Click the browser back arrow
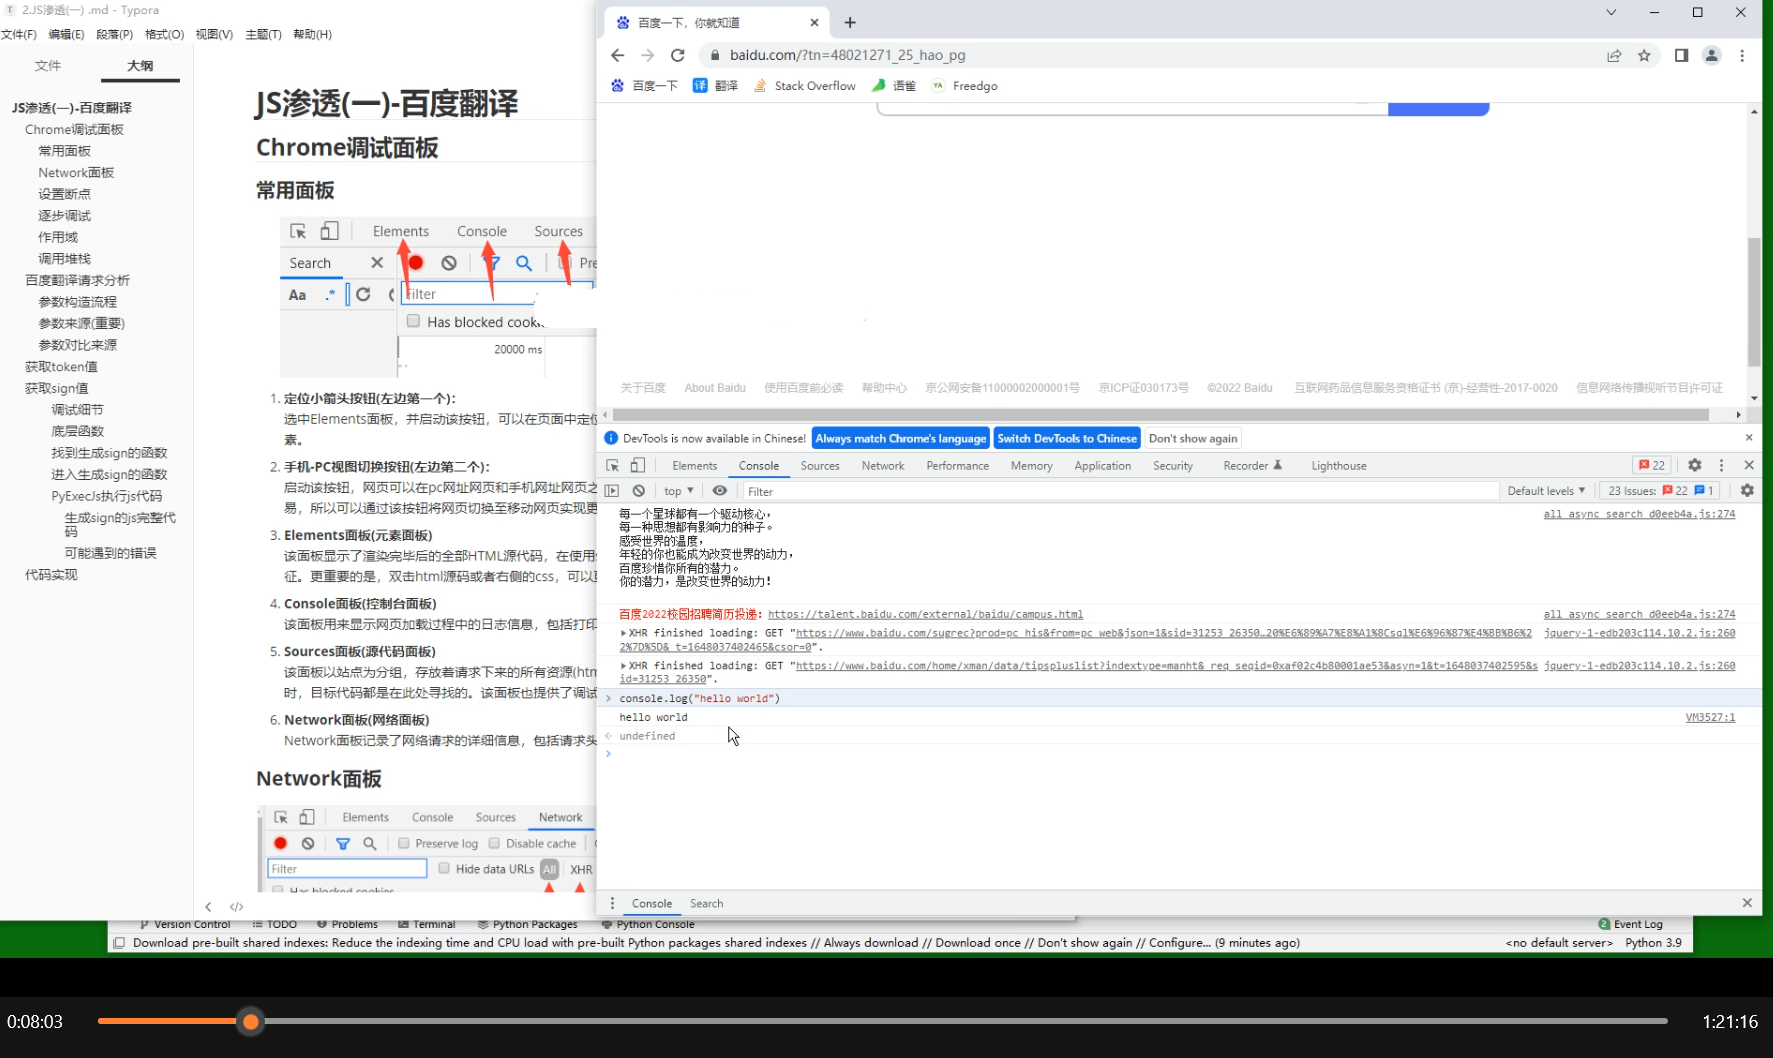Image resolution: width=1773 pixels, height=1058 pixels. (617, 55)
